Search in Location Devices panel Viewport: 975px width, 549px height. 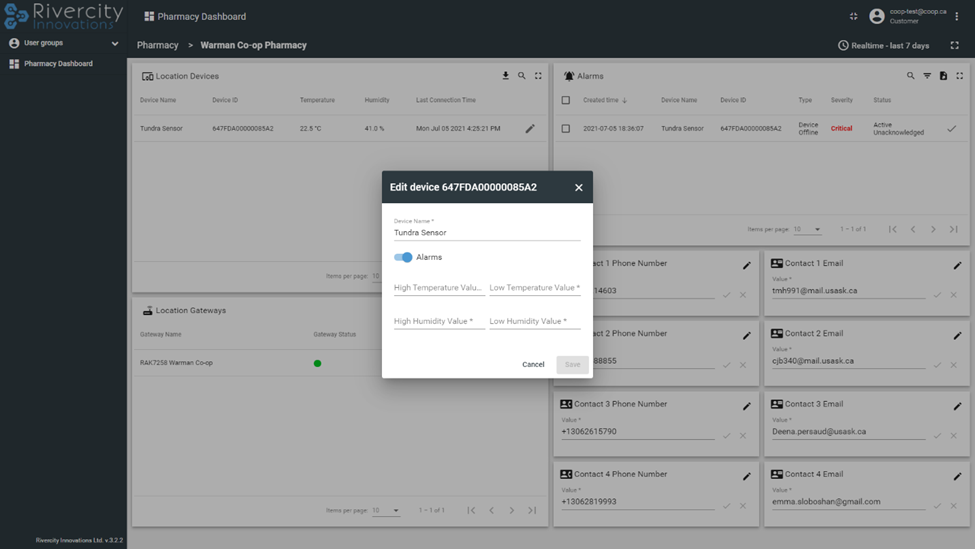point(521,76)
